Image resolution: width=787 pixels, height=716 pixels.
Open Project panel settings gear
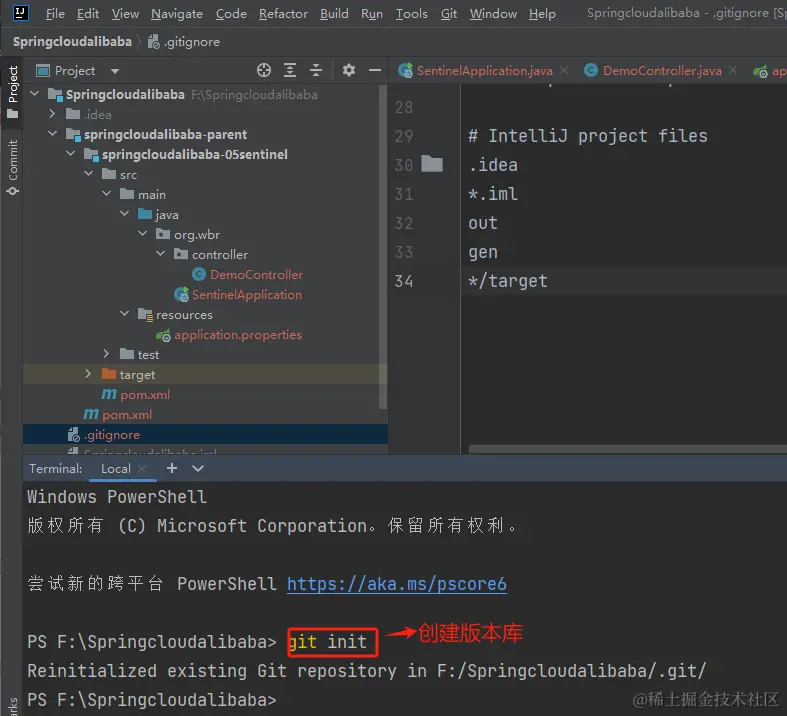click(x=349, y=70)
